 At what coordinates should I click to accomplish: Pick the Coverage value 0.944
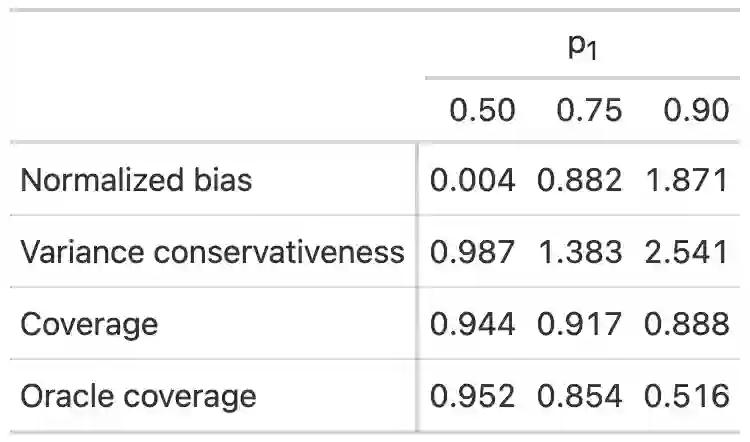coord(473,324)
